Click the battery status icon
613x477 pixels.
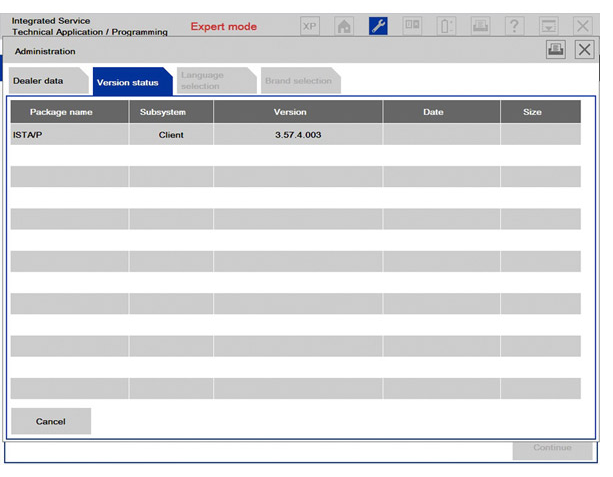tap(446, 26)
